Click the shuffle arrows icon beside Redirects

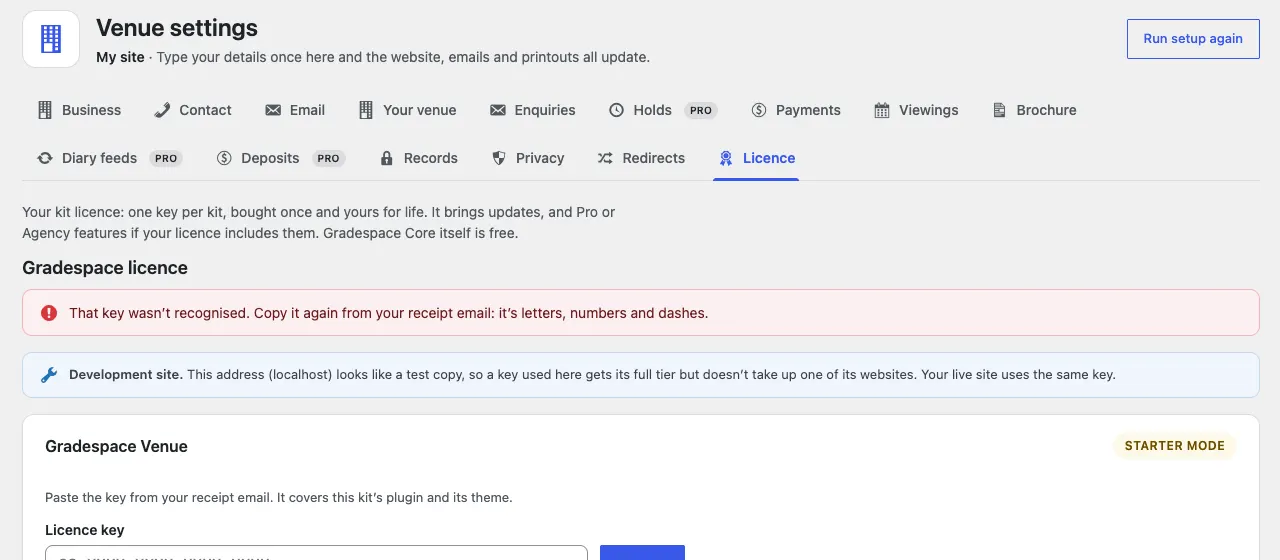click(606, 158)
